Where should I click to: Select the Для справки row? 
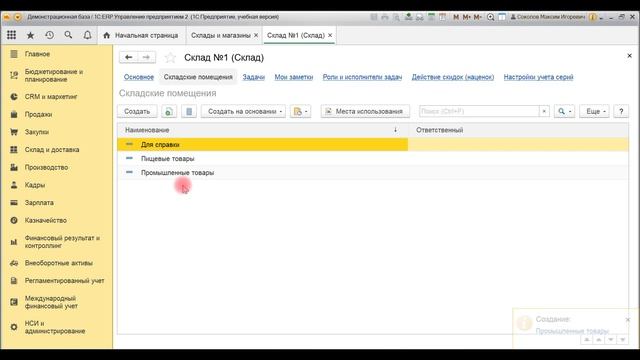[373, 144]
